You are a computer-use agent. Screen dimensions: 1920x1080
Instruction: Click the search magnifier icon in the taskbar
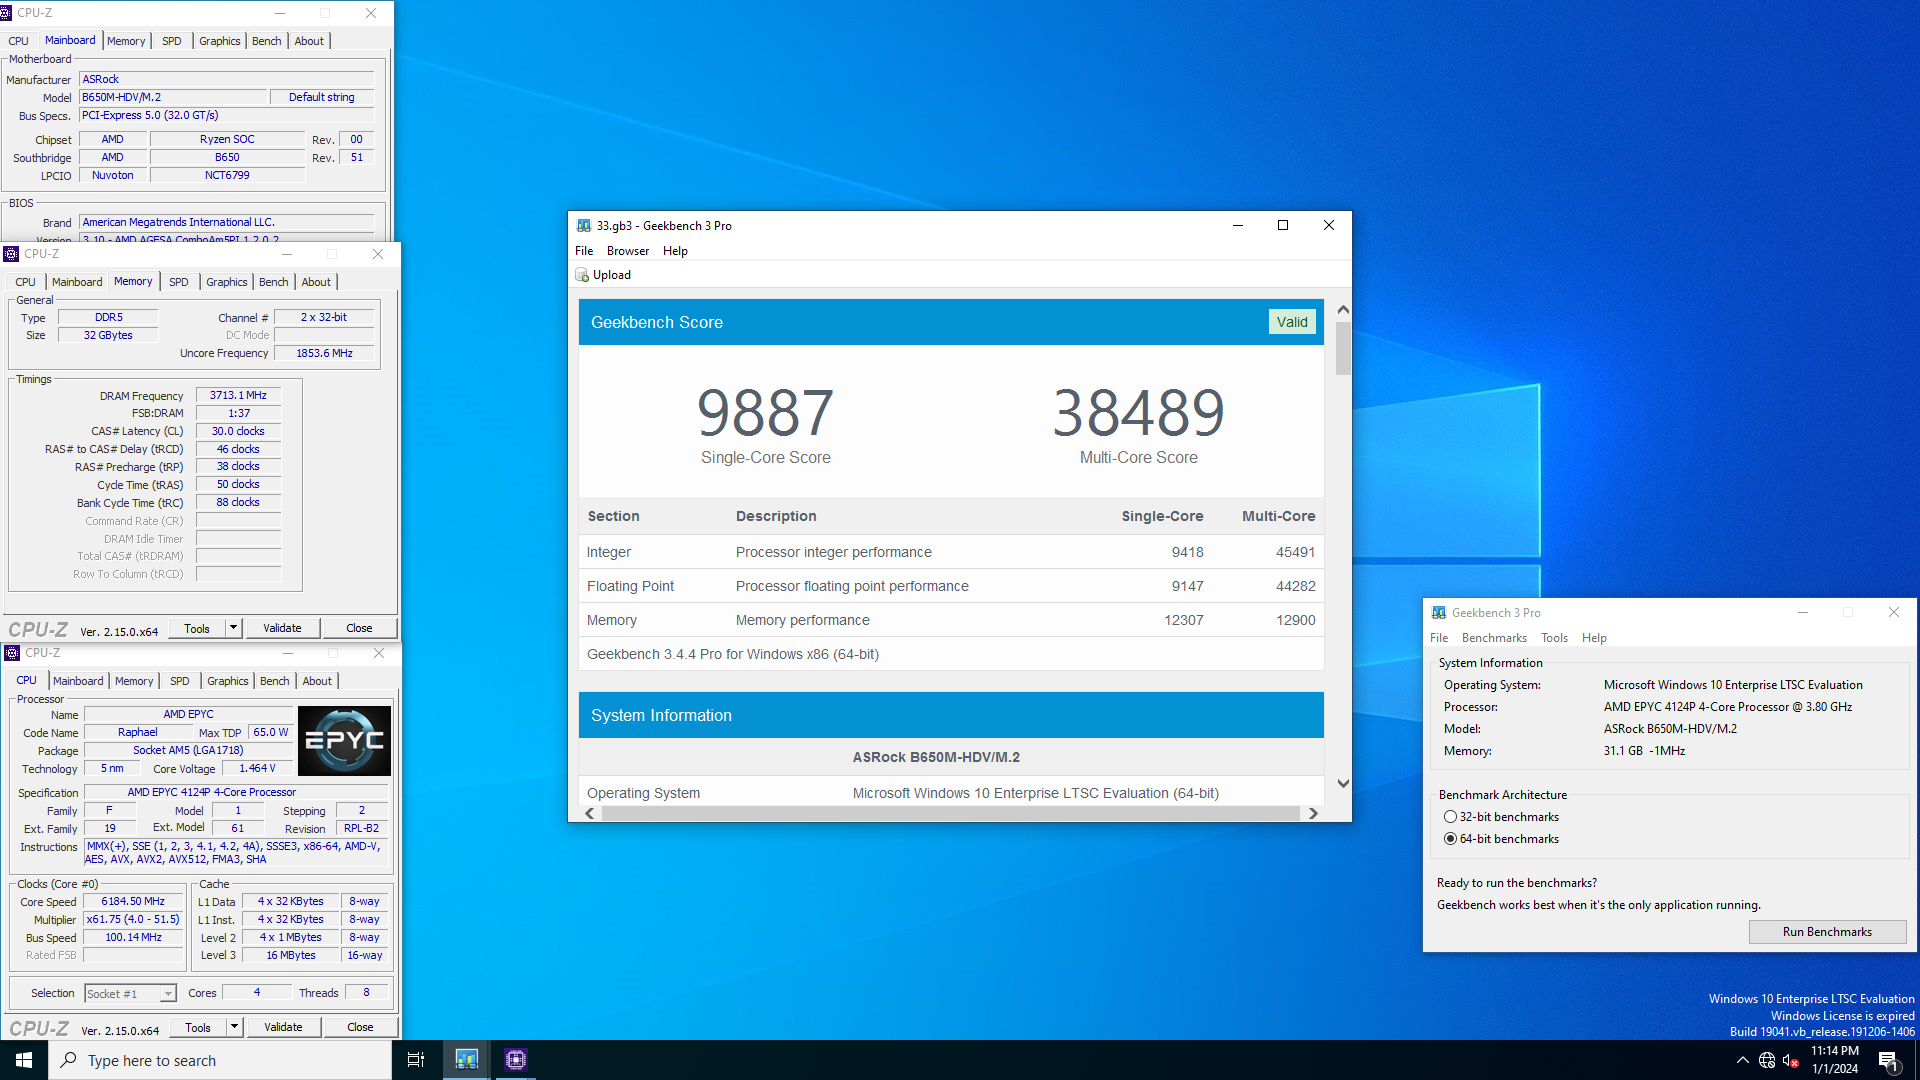tap(69, 1060)
